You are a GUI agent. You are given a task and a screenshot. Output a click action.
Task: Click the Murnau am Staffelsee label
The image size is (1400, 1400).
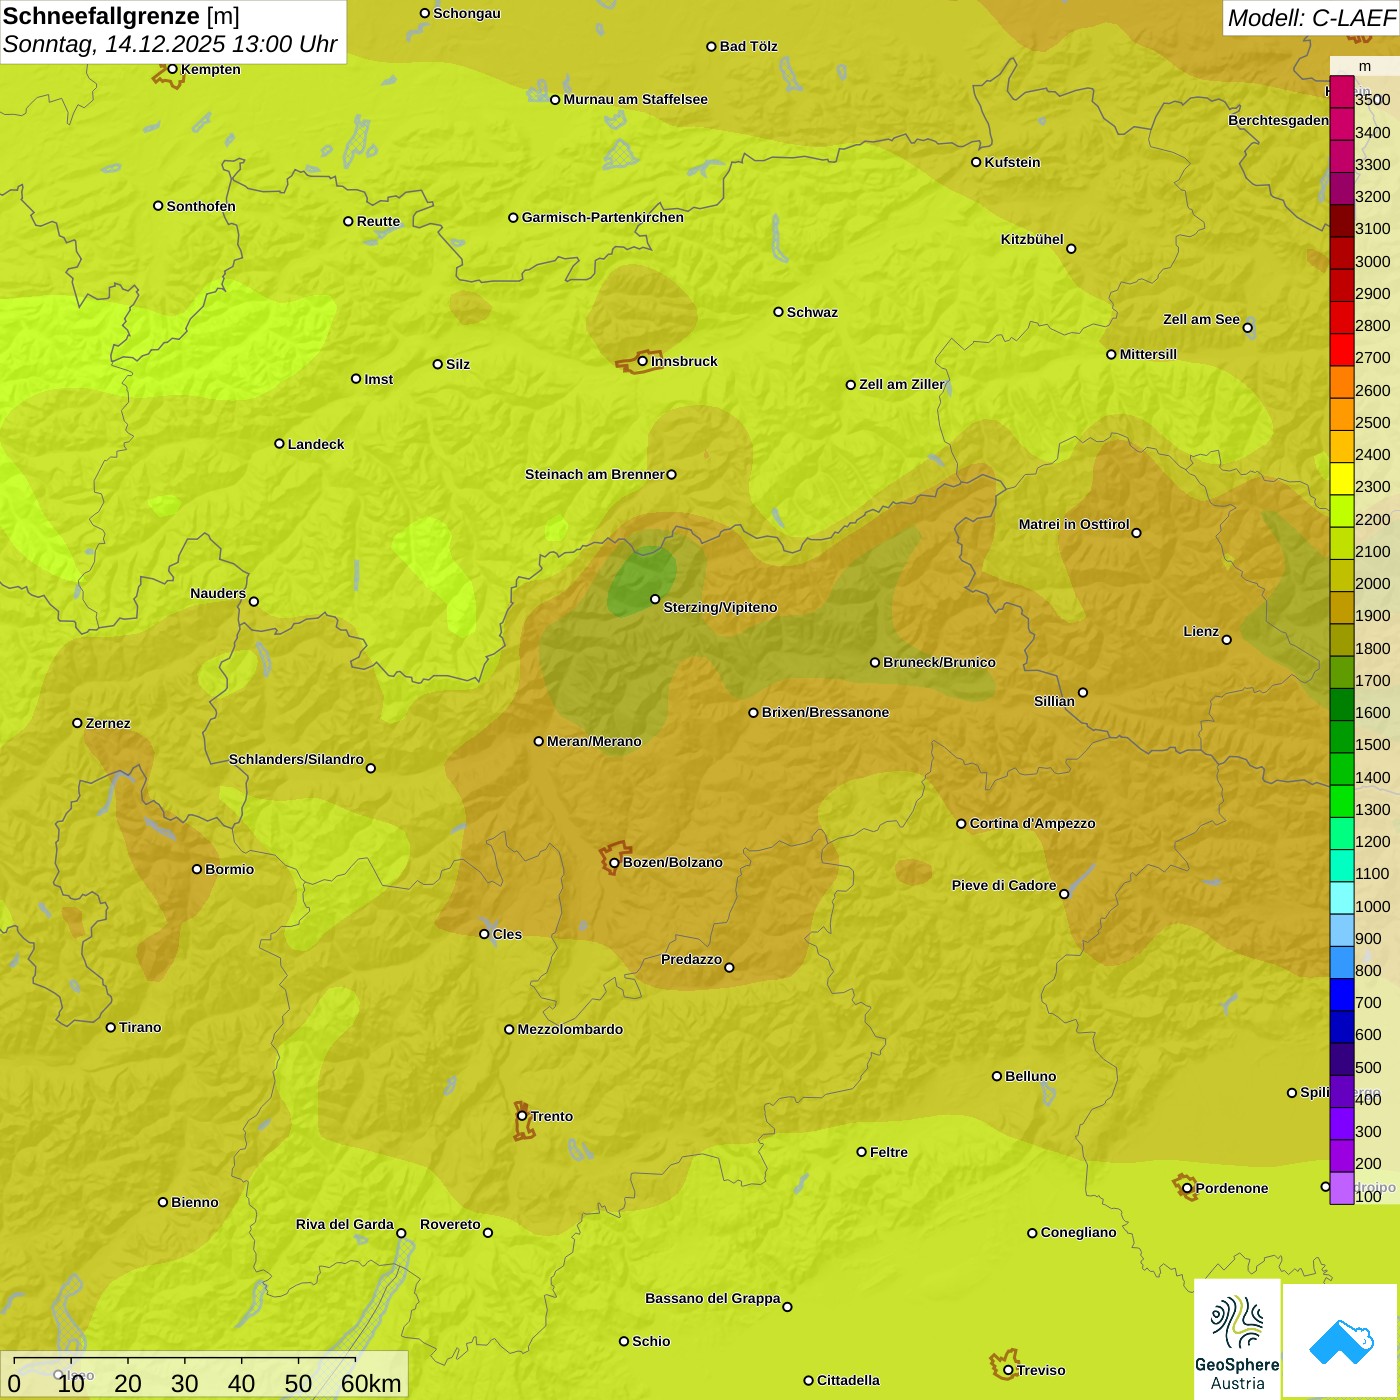[635, 99]
